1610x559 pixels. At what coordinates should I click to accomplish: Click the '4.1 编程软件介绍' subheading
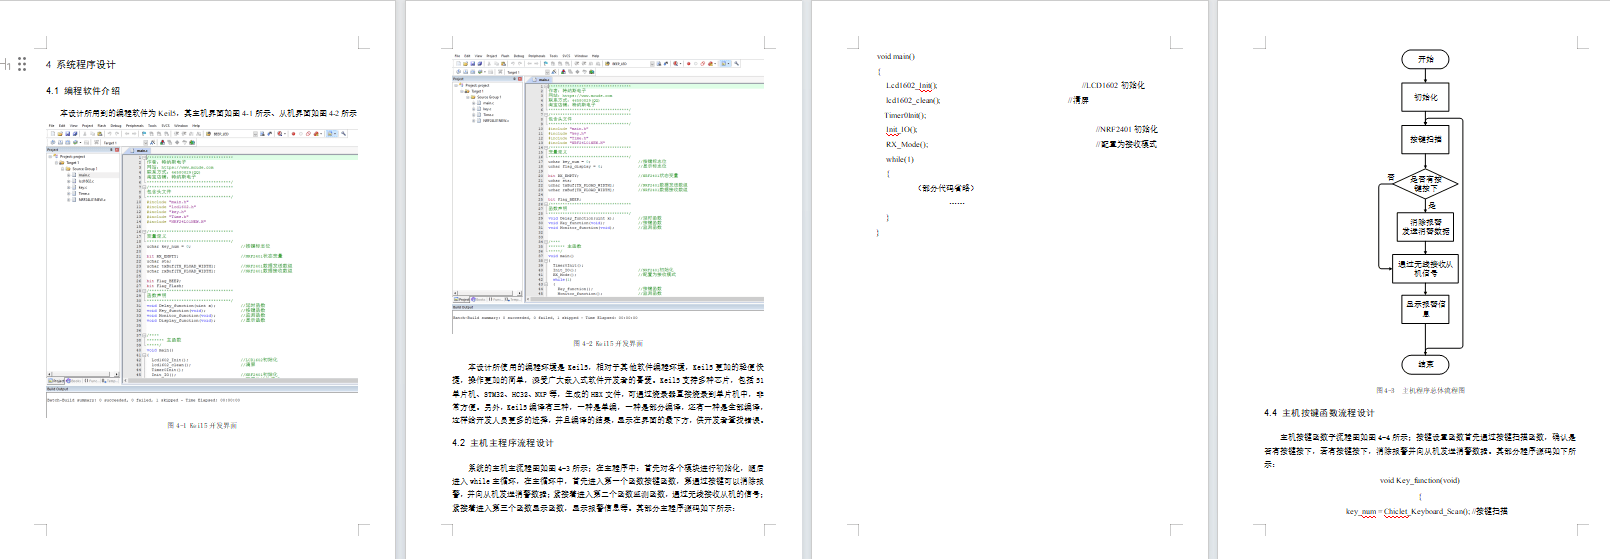click(83, 91)
